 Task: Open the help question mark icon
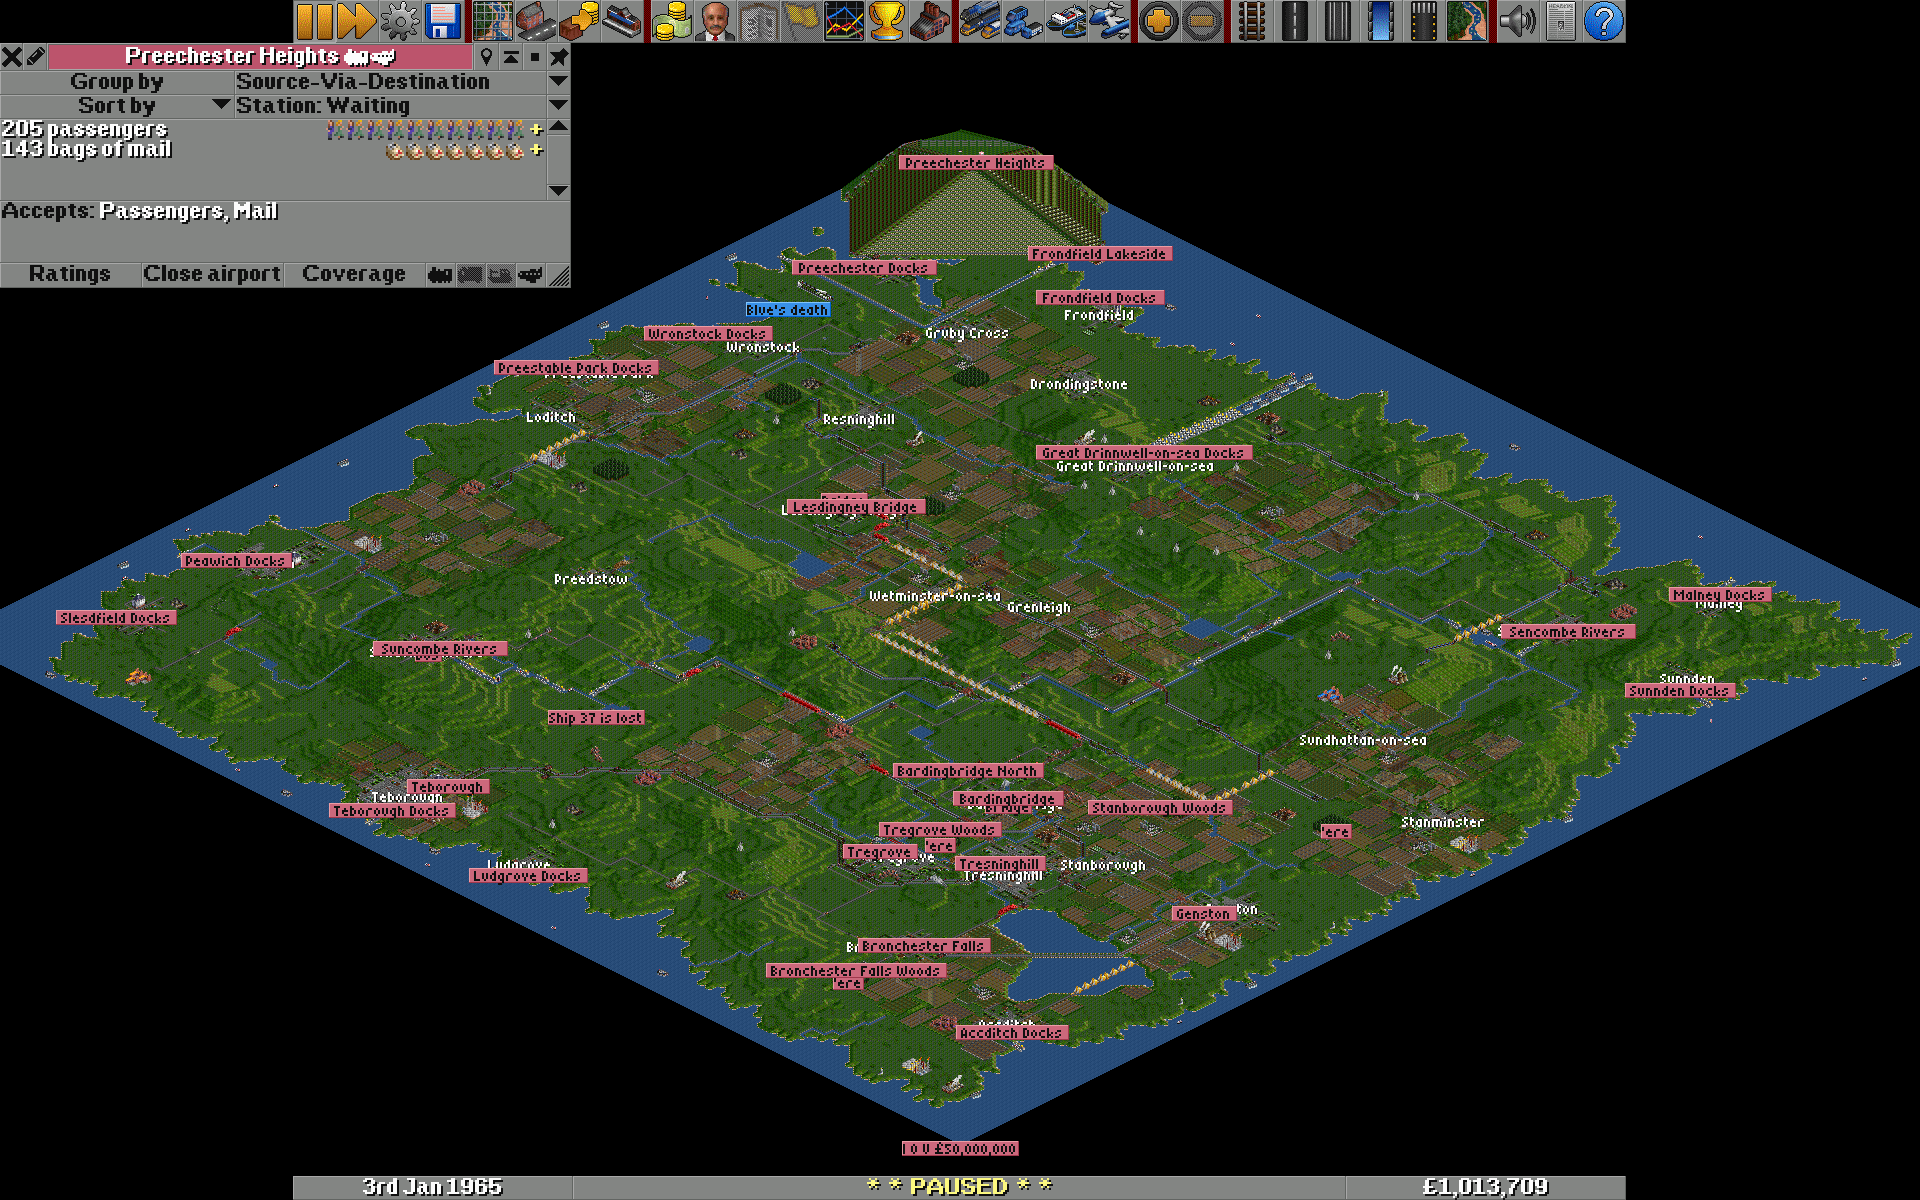click(x=1604, y=21)
